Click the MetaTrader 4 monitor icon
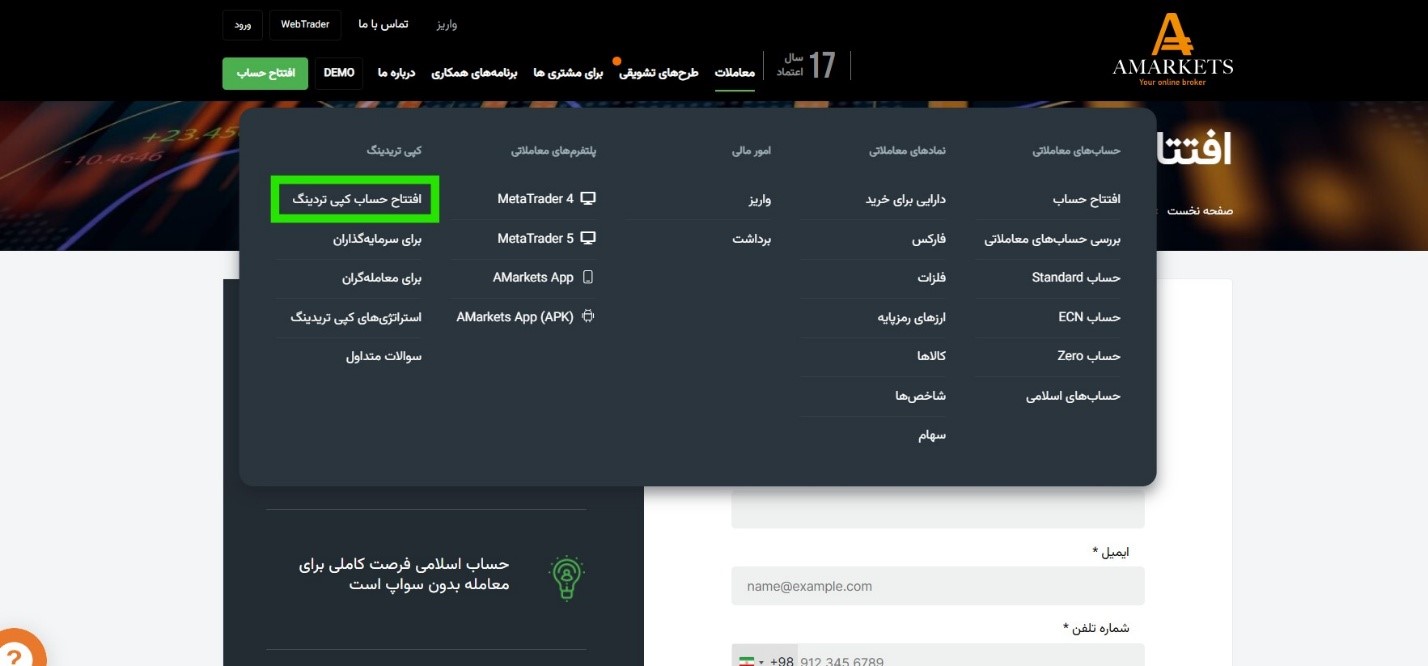This screenshot has height=666, width=1428. click(x=588, y=199)
